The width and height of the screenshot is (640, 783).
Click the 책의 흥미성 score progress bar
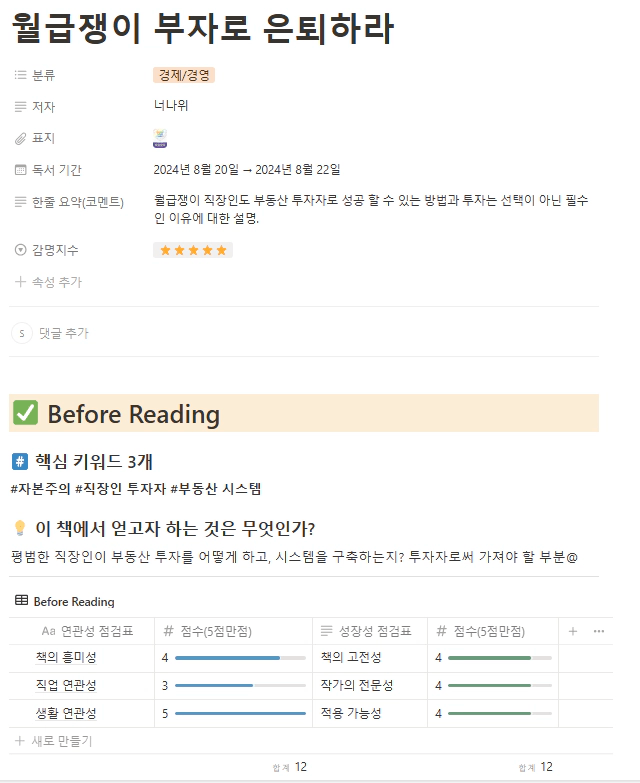[240, 658]
